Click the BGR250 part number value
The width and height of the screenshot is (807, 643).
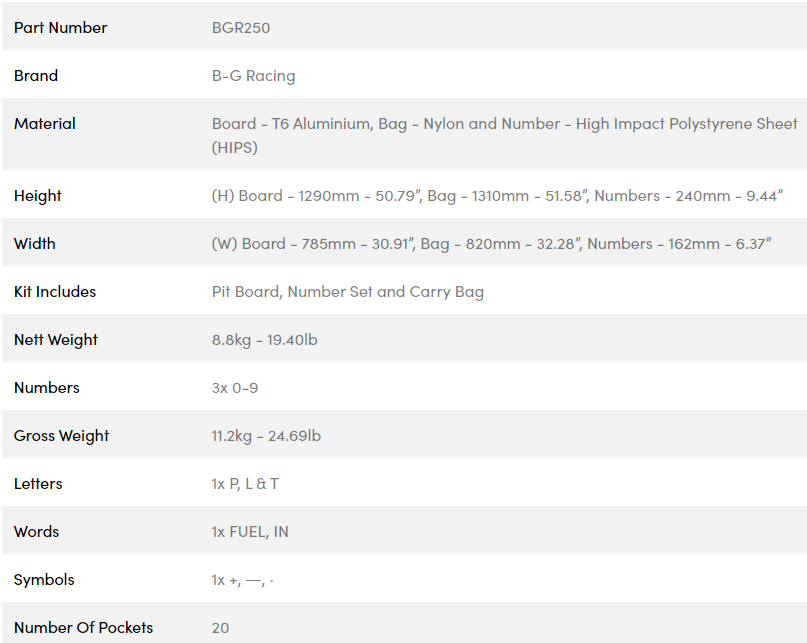(241, 27)
